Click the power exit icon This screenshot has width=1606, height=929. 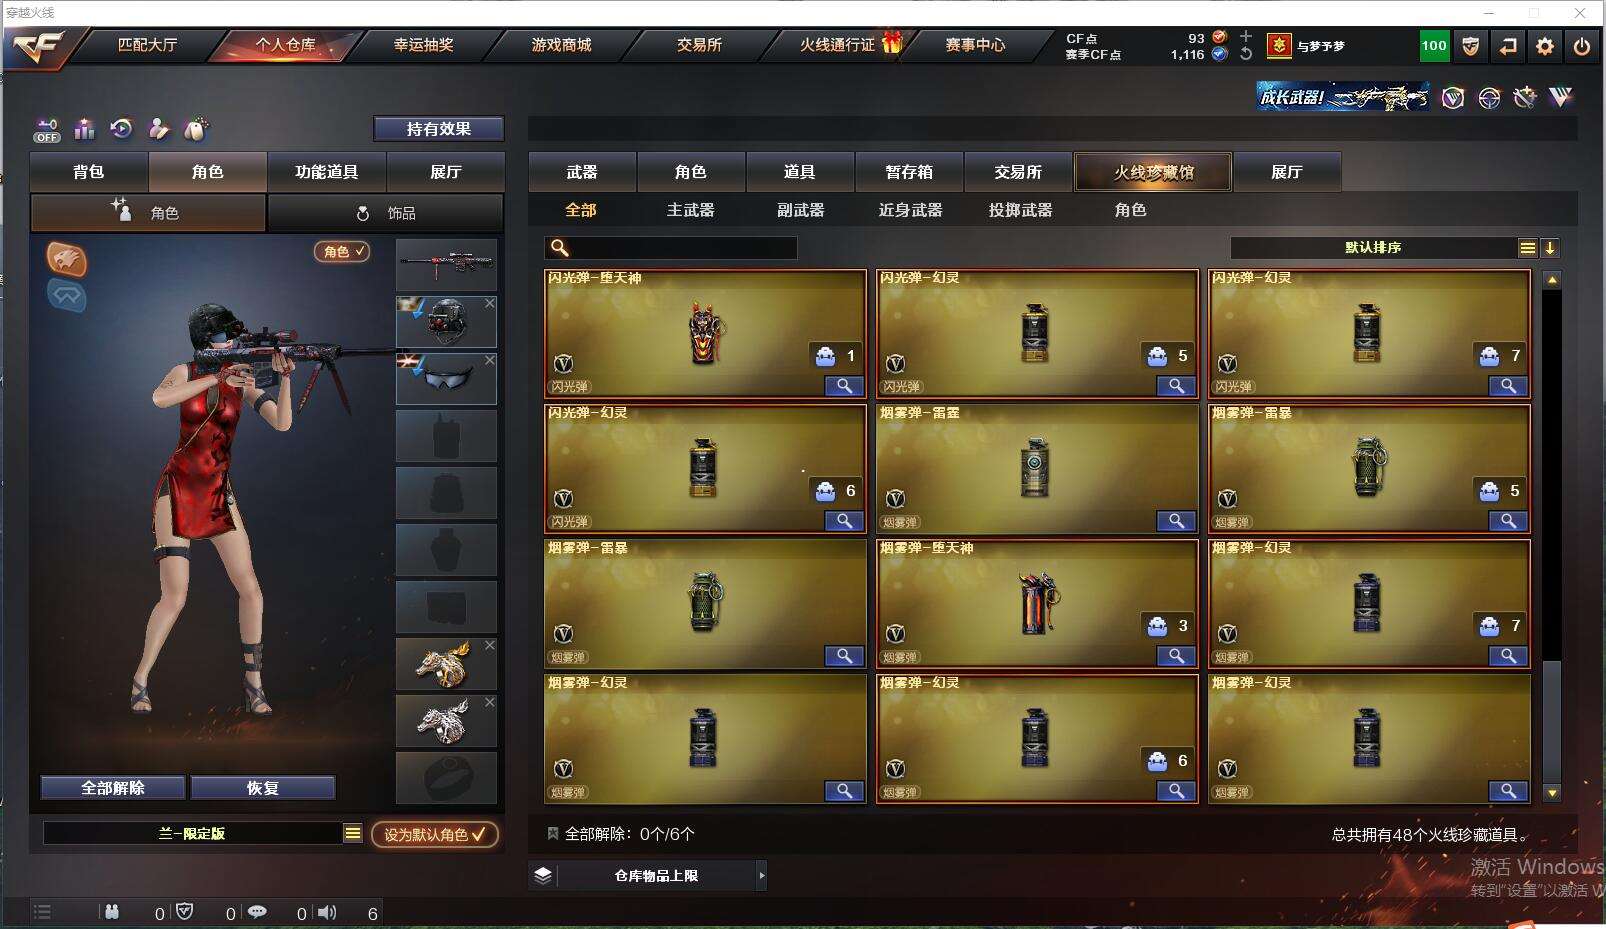point(1581,46)
